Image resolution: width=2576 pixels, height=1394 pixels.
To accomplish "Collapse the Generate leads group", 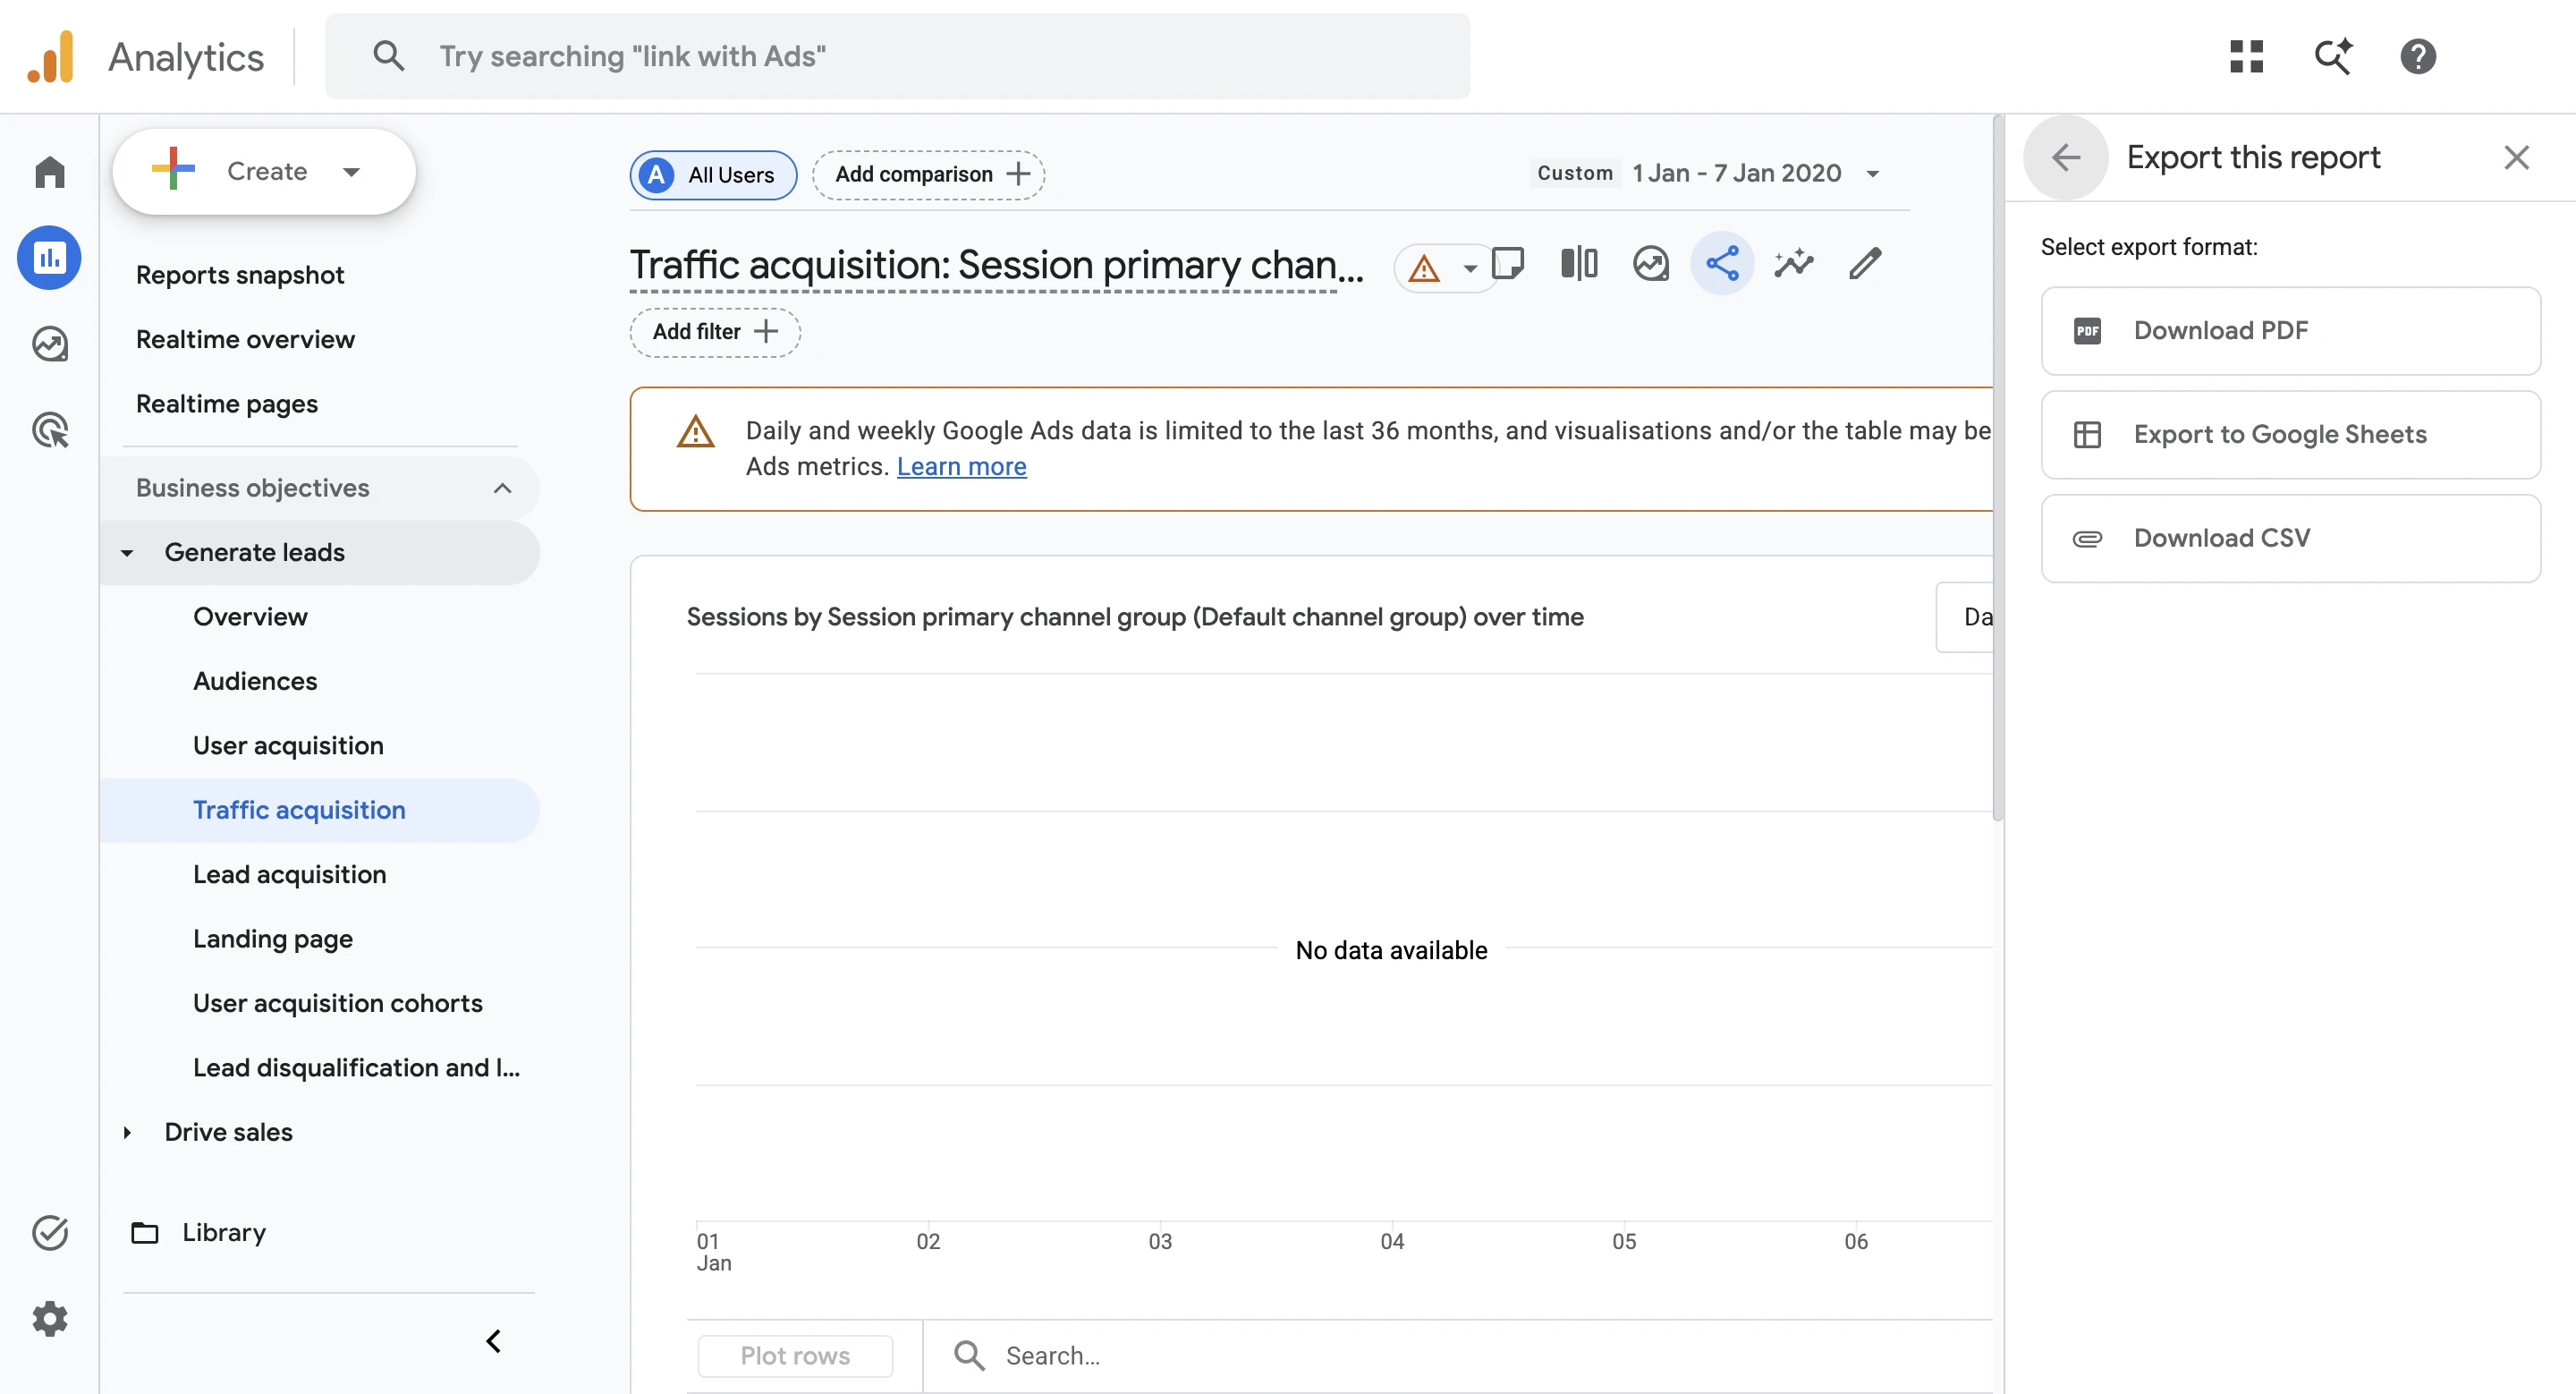I will 126,552.
